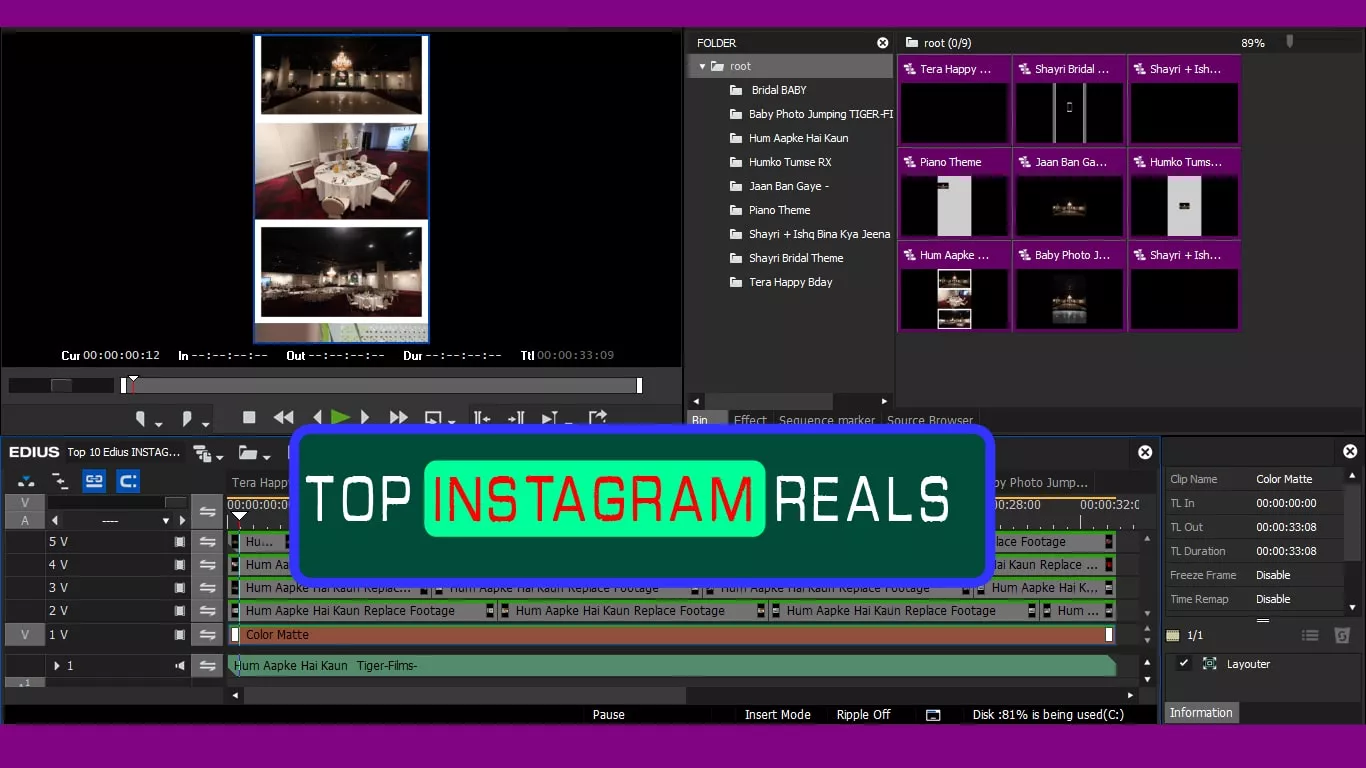Click the export icon in the playback controls

point(598,416)
